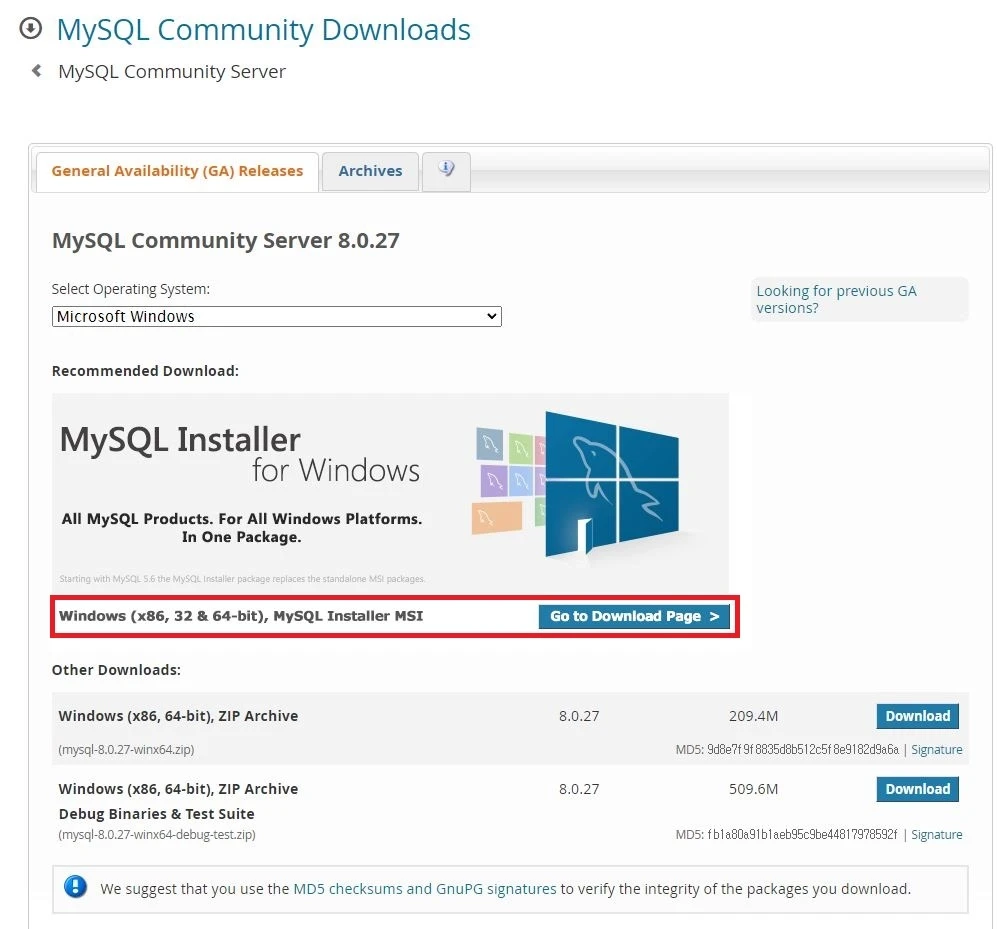Click the MySQL Community Downloads heading
997x929 pixels.
click(263, 30)
